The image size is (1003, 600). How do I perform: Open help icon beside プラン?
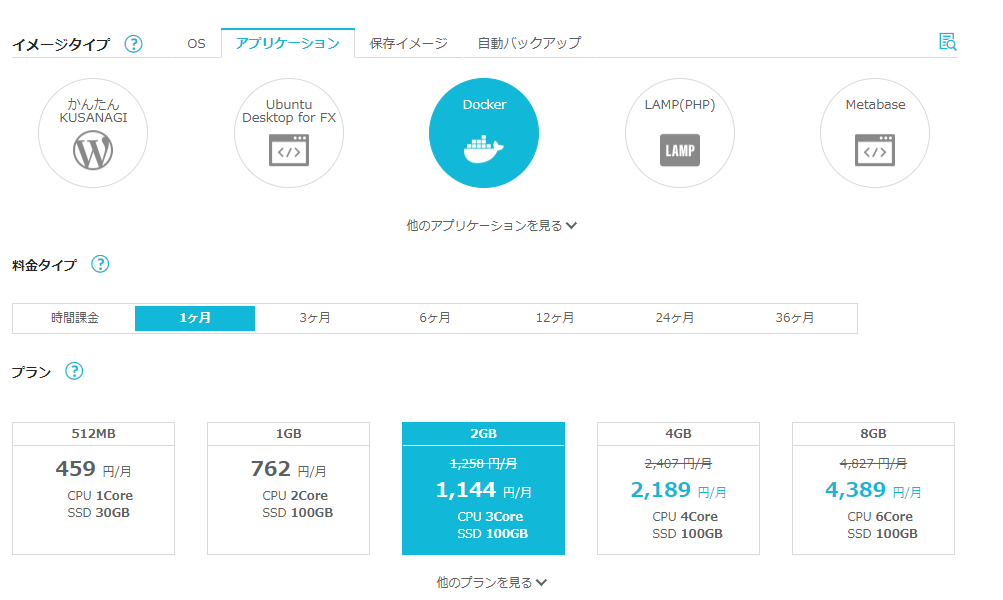[74, 371]
